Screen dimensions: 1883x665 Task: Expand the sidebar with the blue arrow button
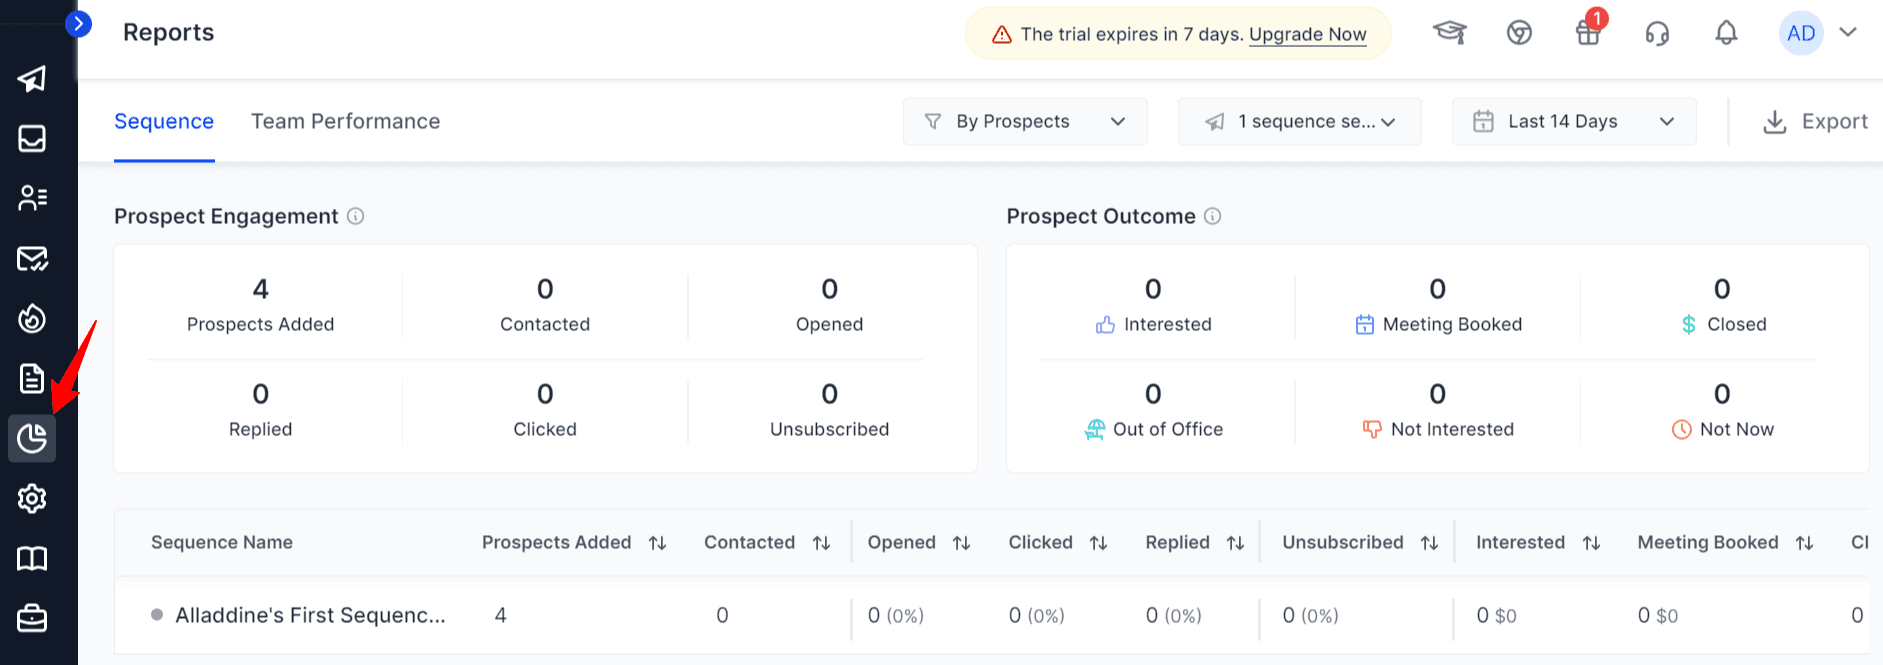coord(78,23)
